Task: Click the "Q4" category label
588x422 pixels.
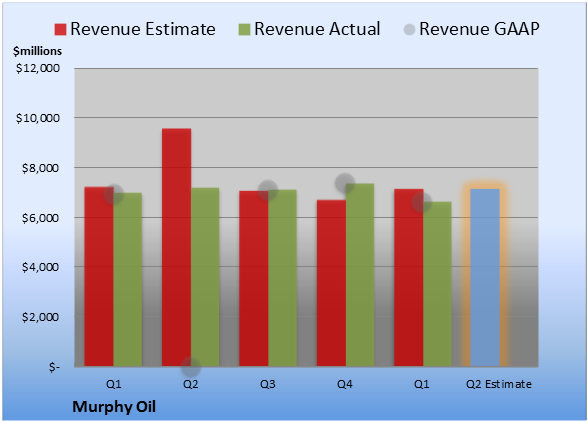Action: coord(345,384)
